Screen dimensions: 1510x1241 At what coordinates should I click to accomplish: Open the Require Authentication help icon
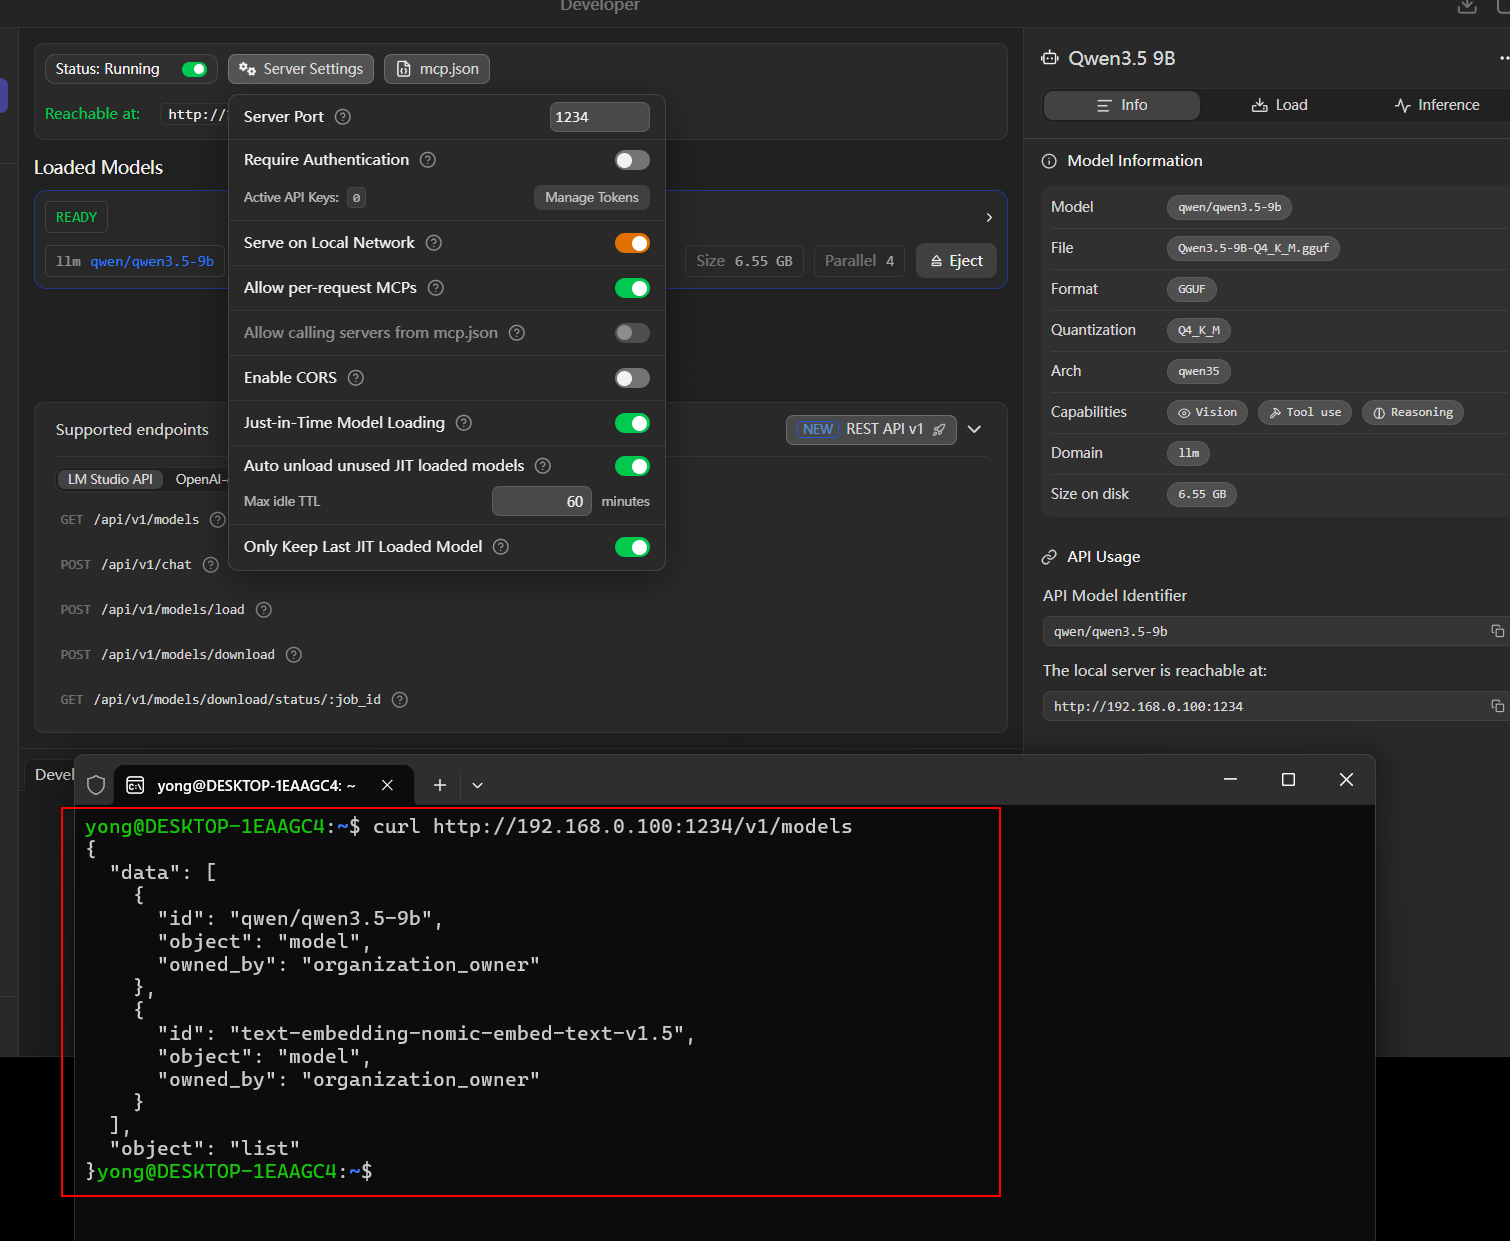pyautogui.click(x=428, y=160)
